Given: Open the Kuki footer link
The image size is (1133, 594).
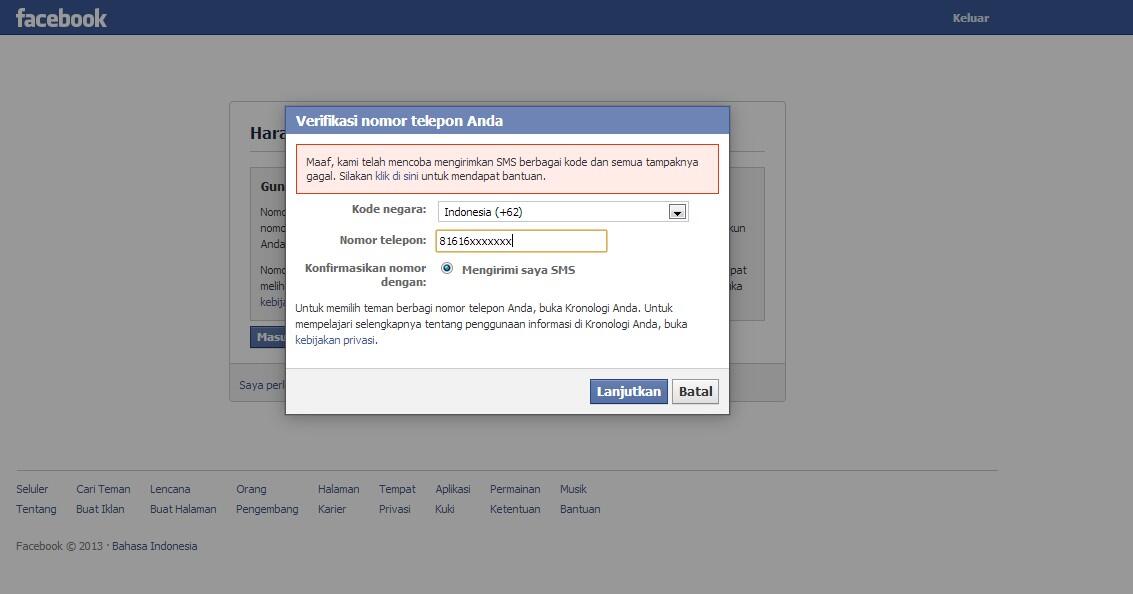Looking at the screenshot, I should tap(444, 509).
